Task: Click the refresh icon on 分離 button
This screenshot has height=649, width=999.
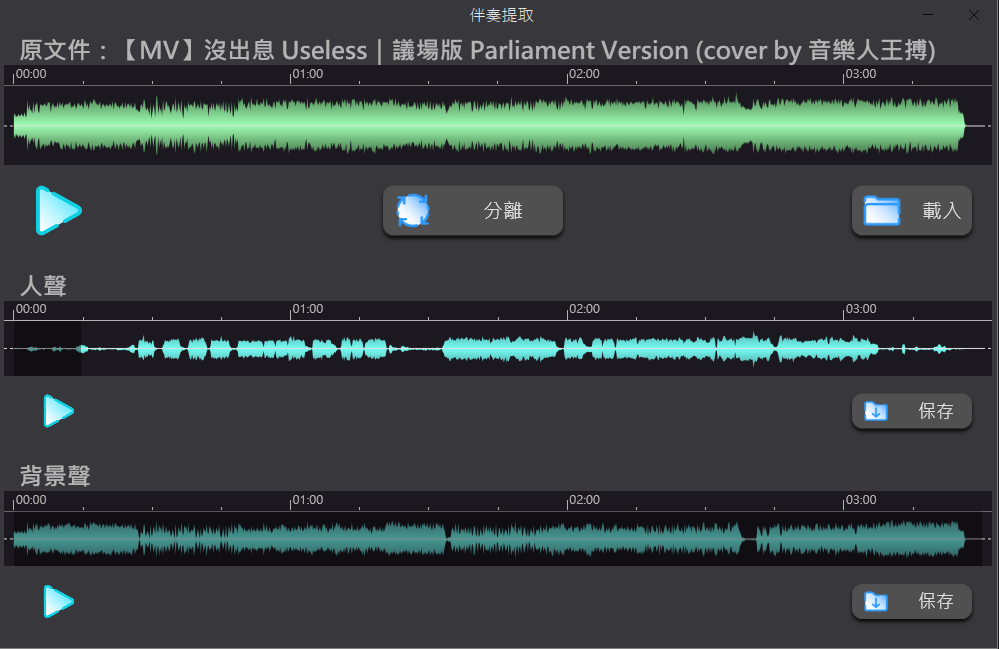Action: click(413, 211)
